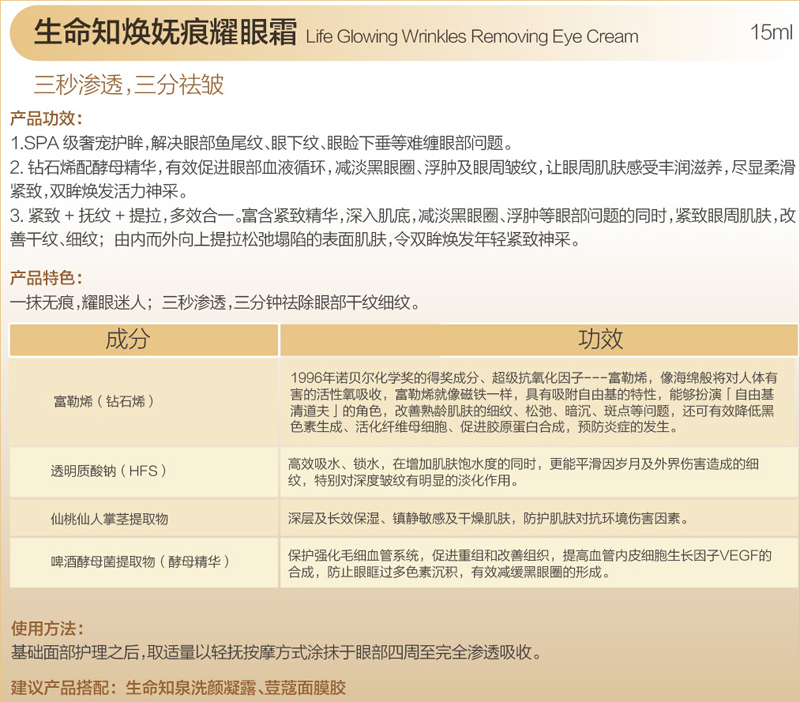Click the 建议产品搭配 recommendation line
The height and width of the screenshot is (702, 800).
point(177,688)
